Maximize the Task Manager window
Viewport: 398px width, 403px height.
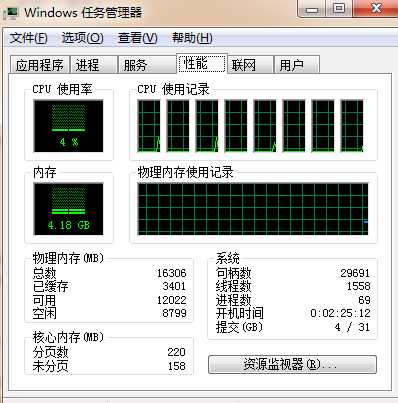(339, 8)
